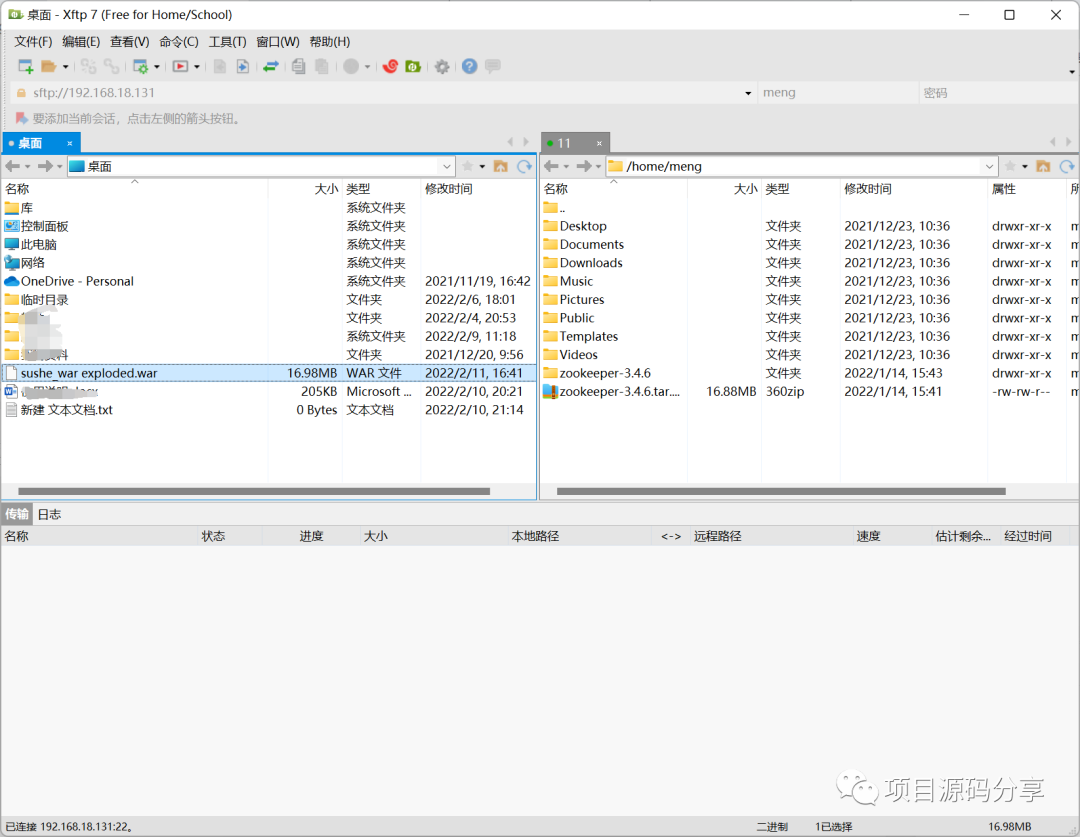
Task: Click the copy documents toolbar icon
Action: (298, 66)
